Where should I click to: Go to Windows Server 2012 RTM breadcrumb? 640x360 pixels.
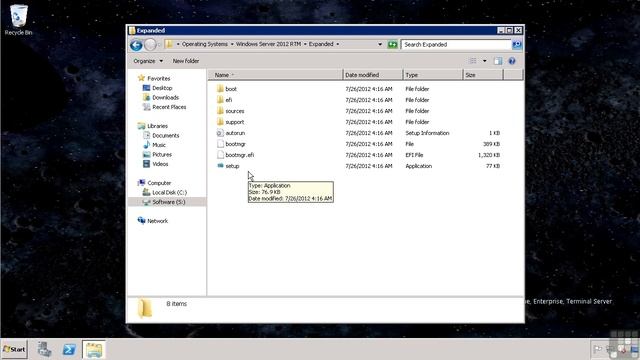(268, 44)
